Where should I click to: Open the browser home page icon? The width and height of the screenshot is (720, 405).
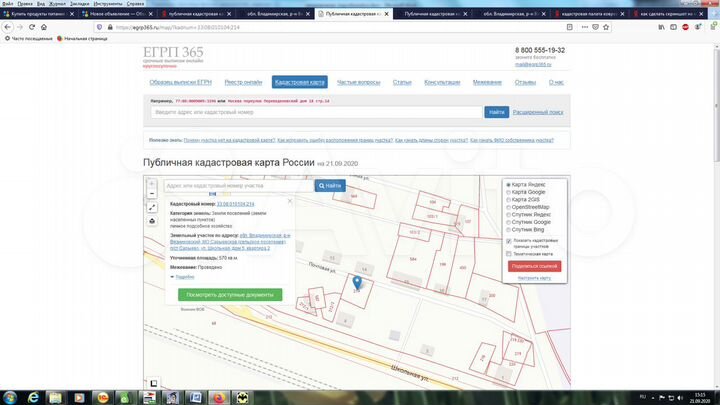tap(44, 27)
